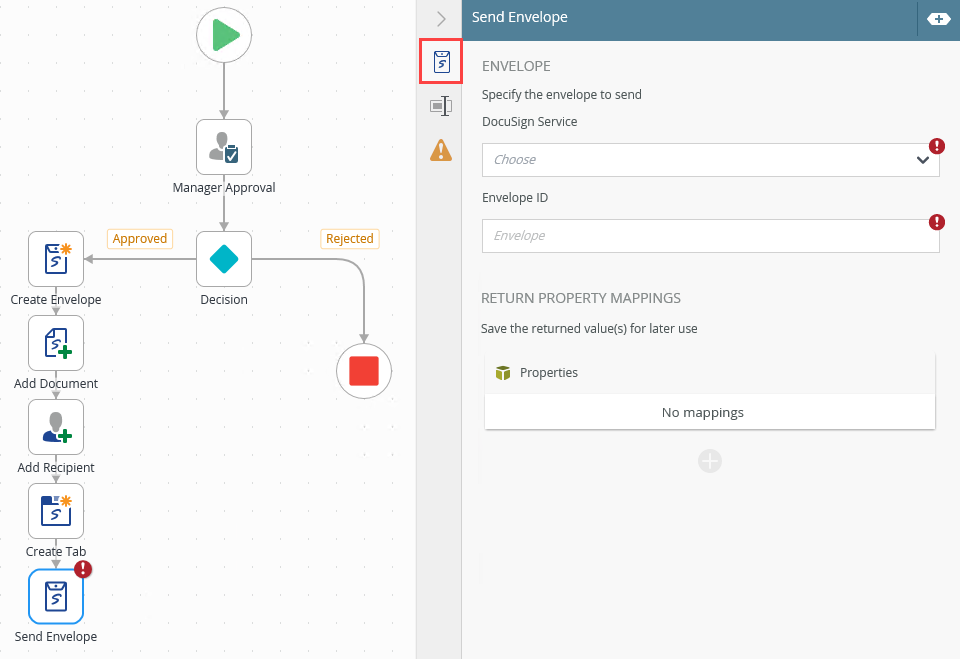The width and height of the screenshot is (960, 659).
Task: Collapse the configuration panel with chevron
Action: [441, 19]
